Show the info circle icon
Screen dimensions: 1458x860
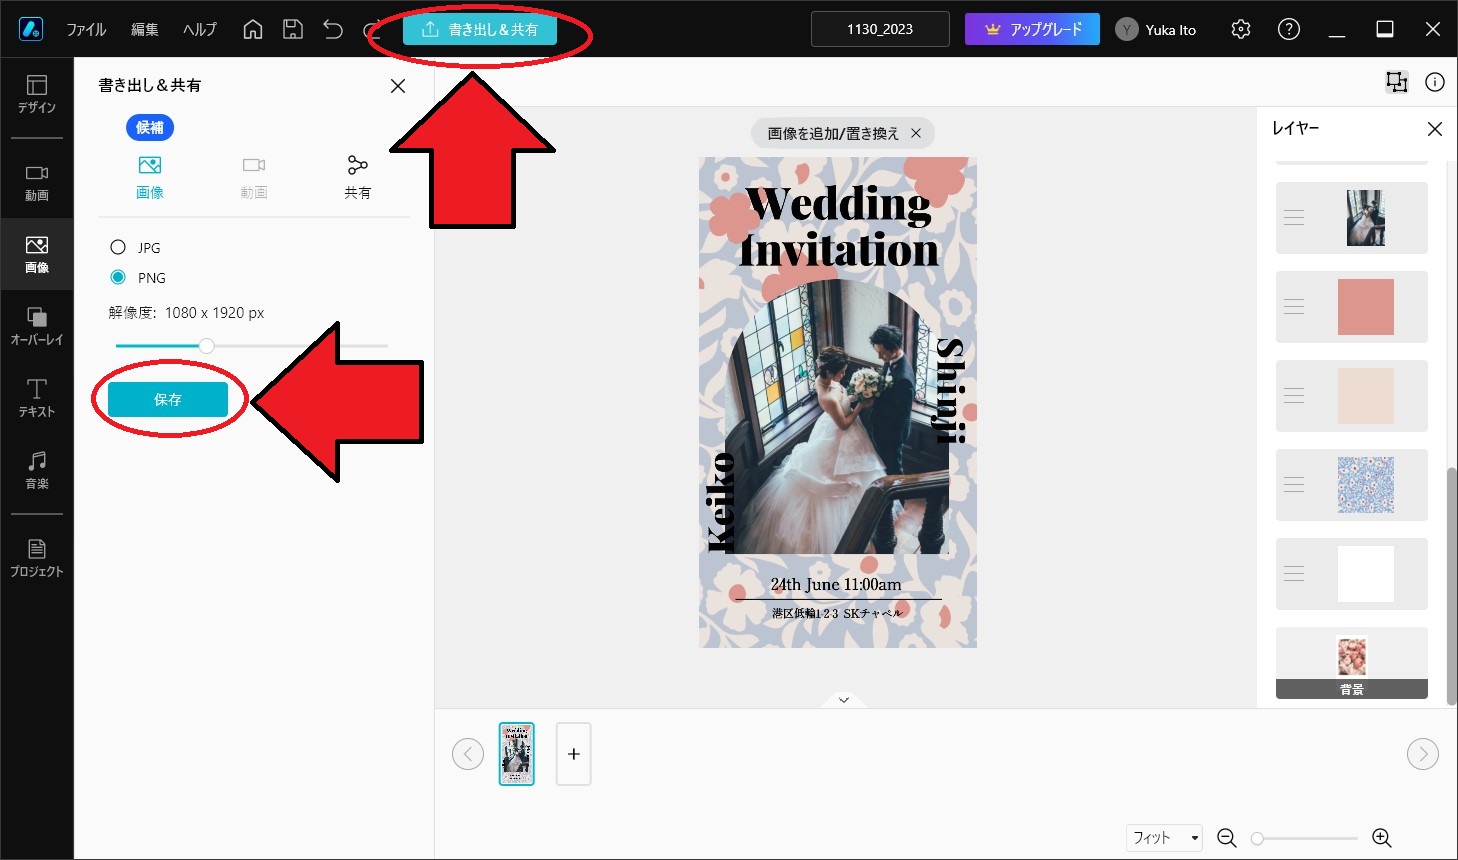(1435, 82)
